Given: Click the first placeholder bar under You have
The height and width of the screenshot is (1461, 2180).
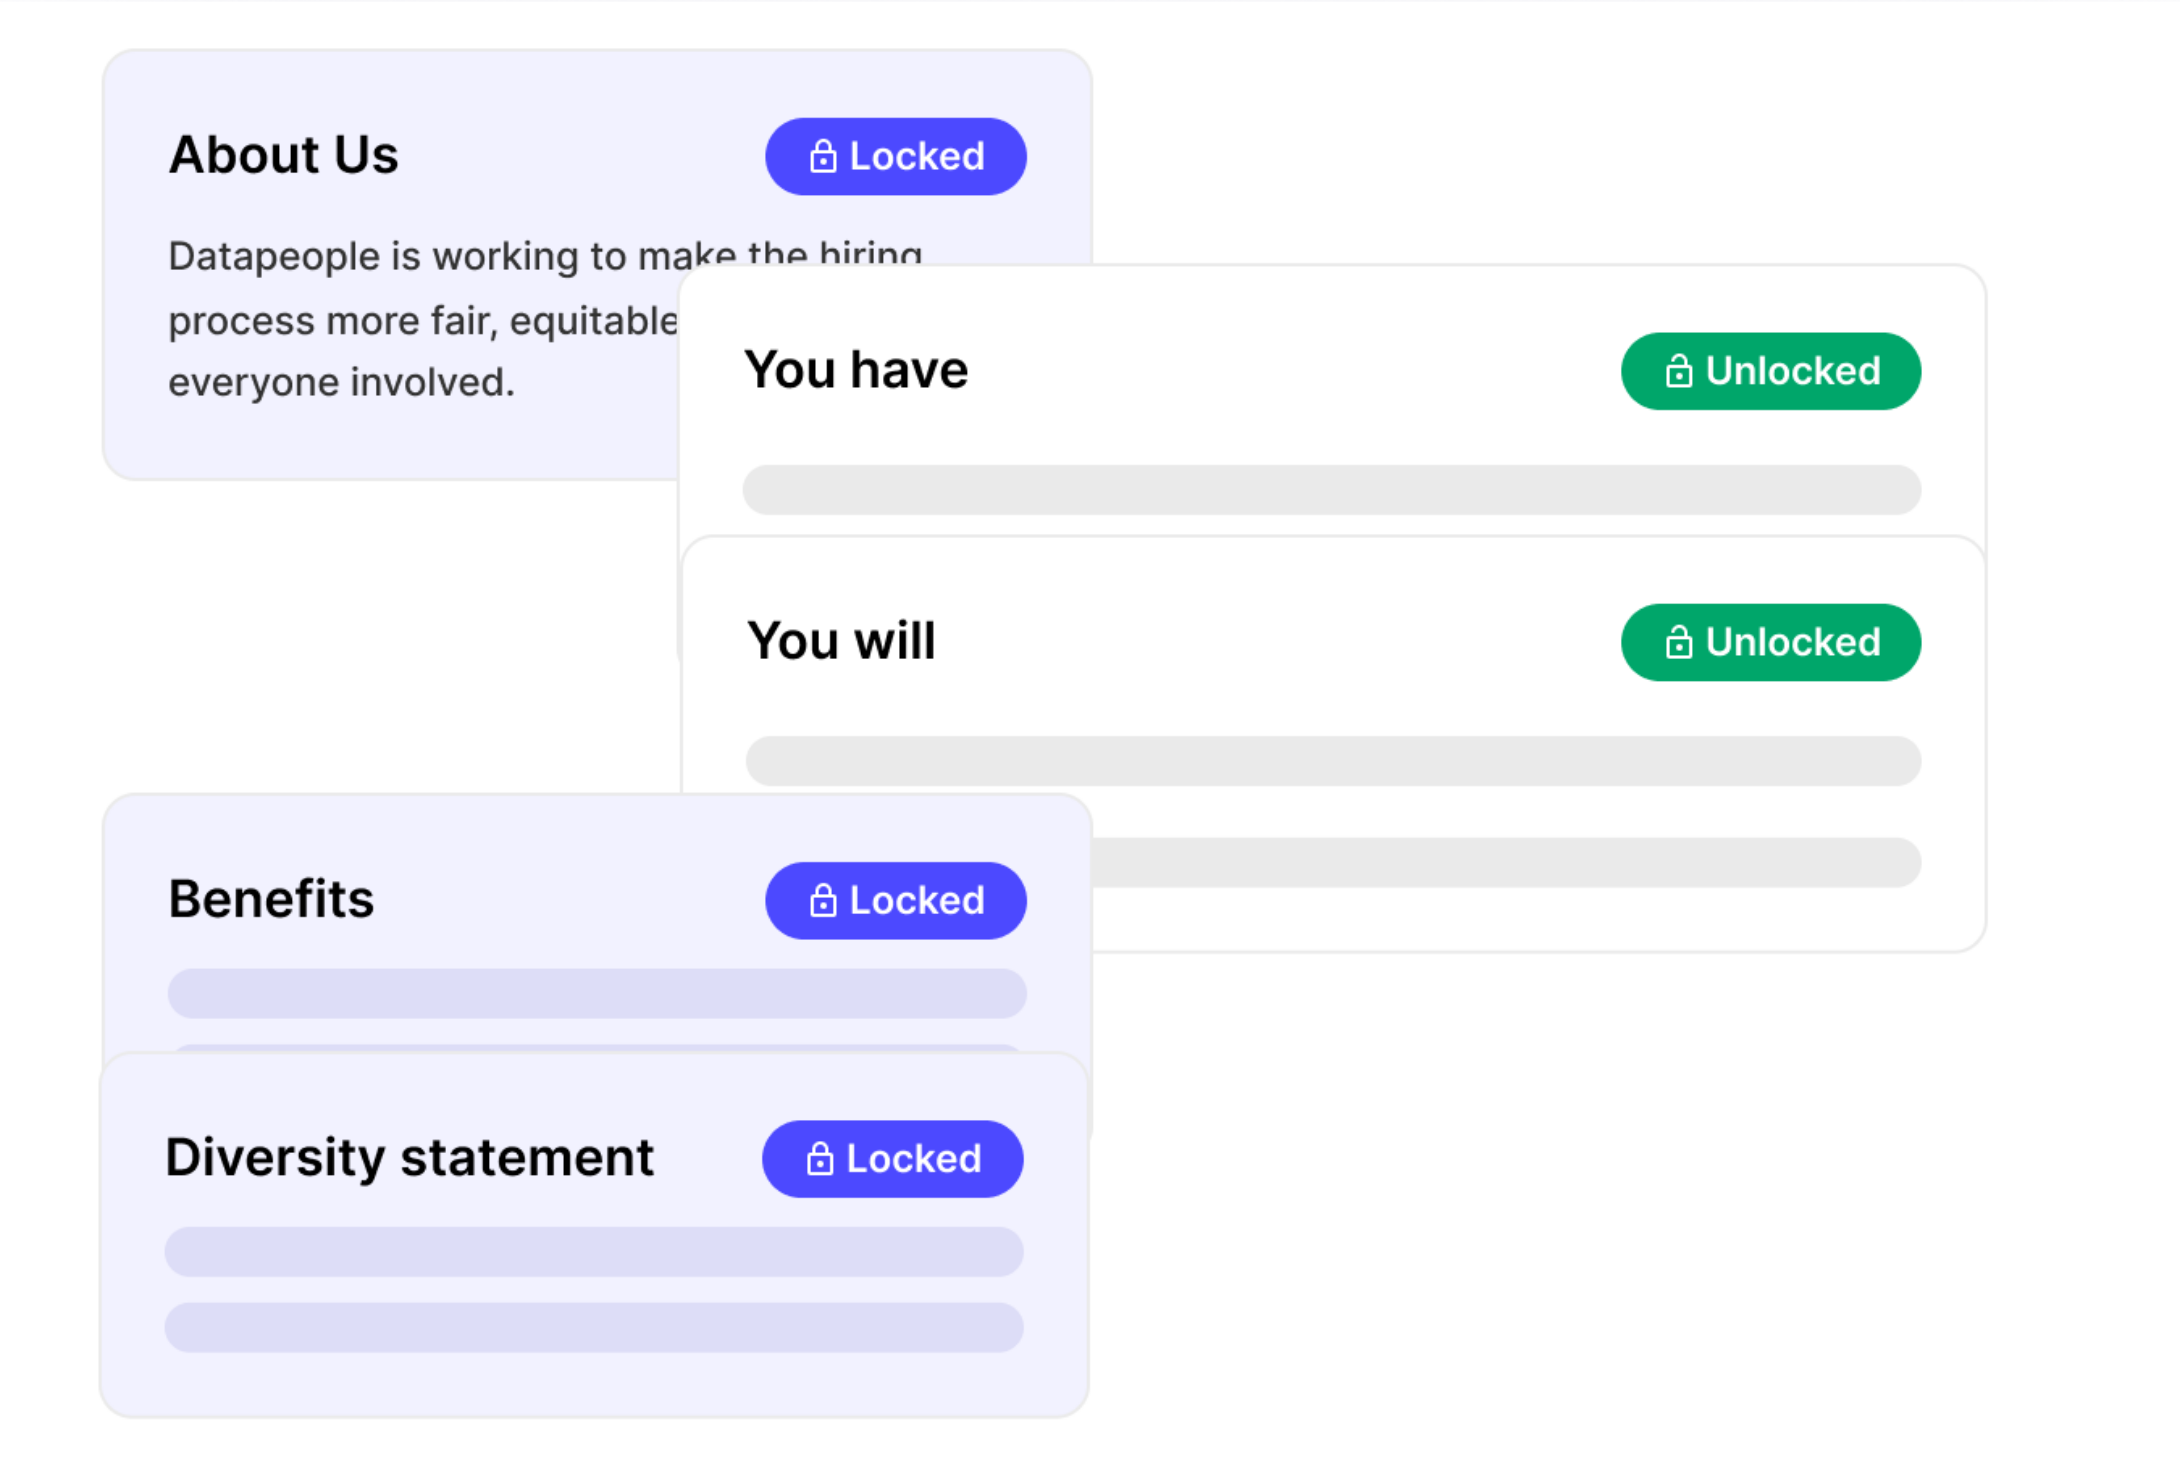Looking at the screenshot, I should (x=1330, y=490).
